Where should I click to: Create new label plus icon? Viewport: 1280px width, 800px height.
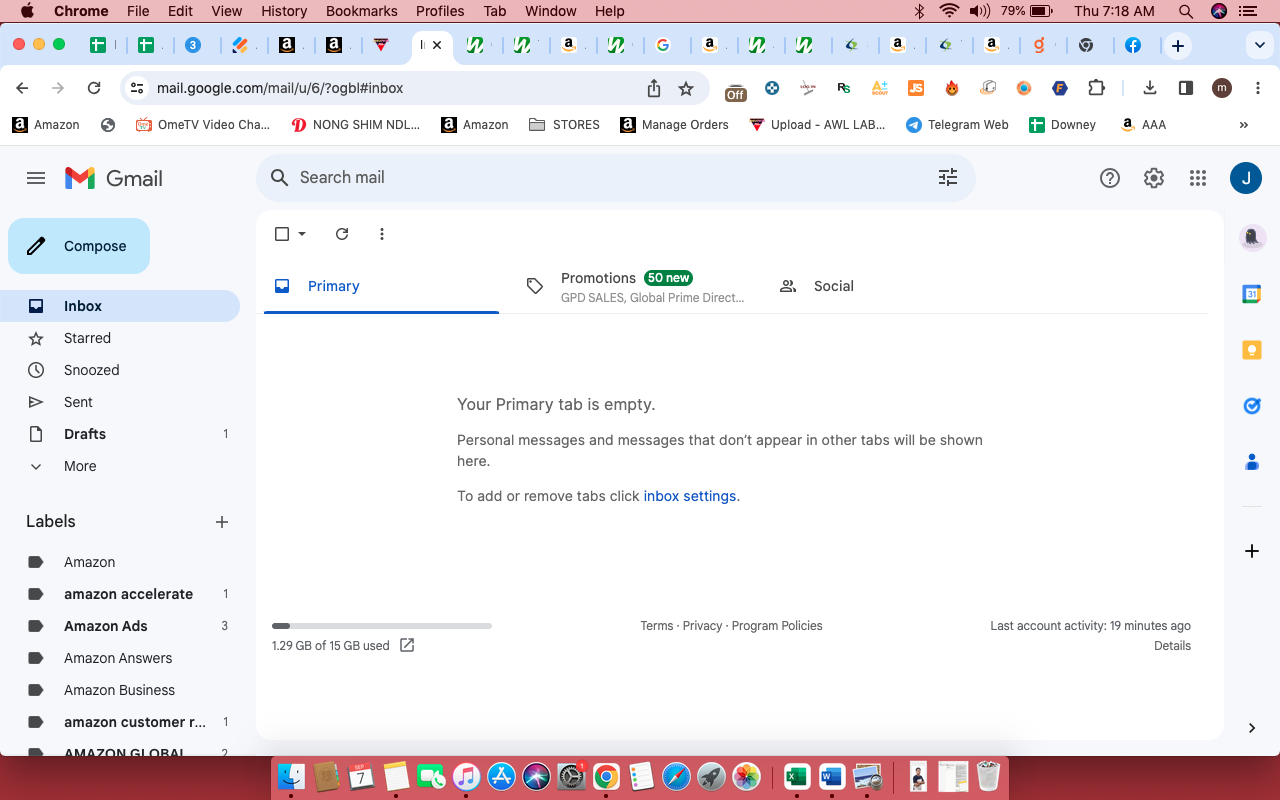click(x=222, y=522)
